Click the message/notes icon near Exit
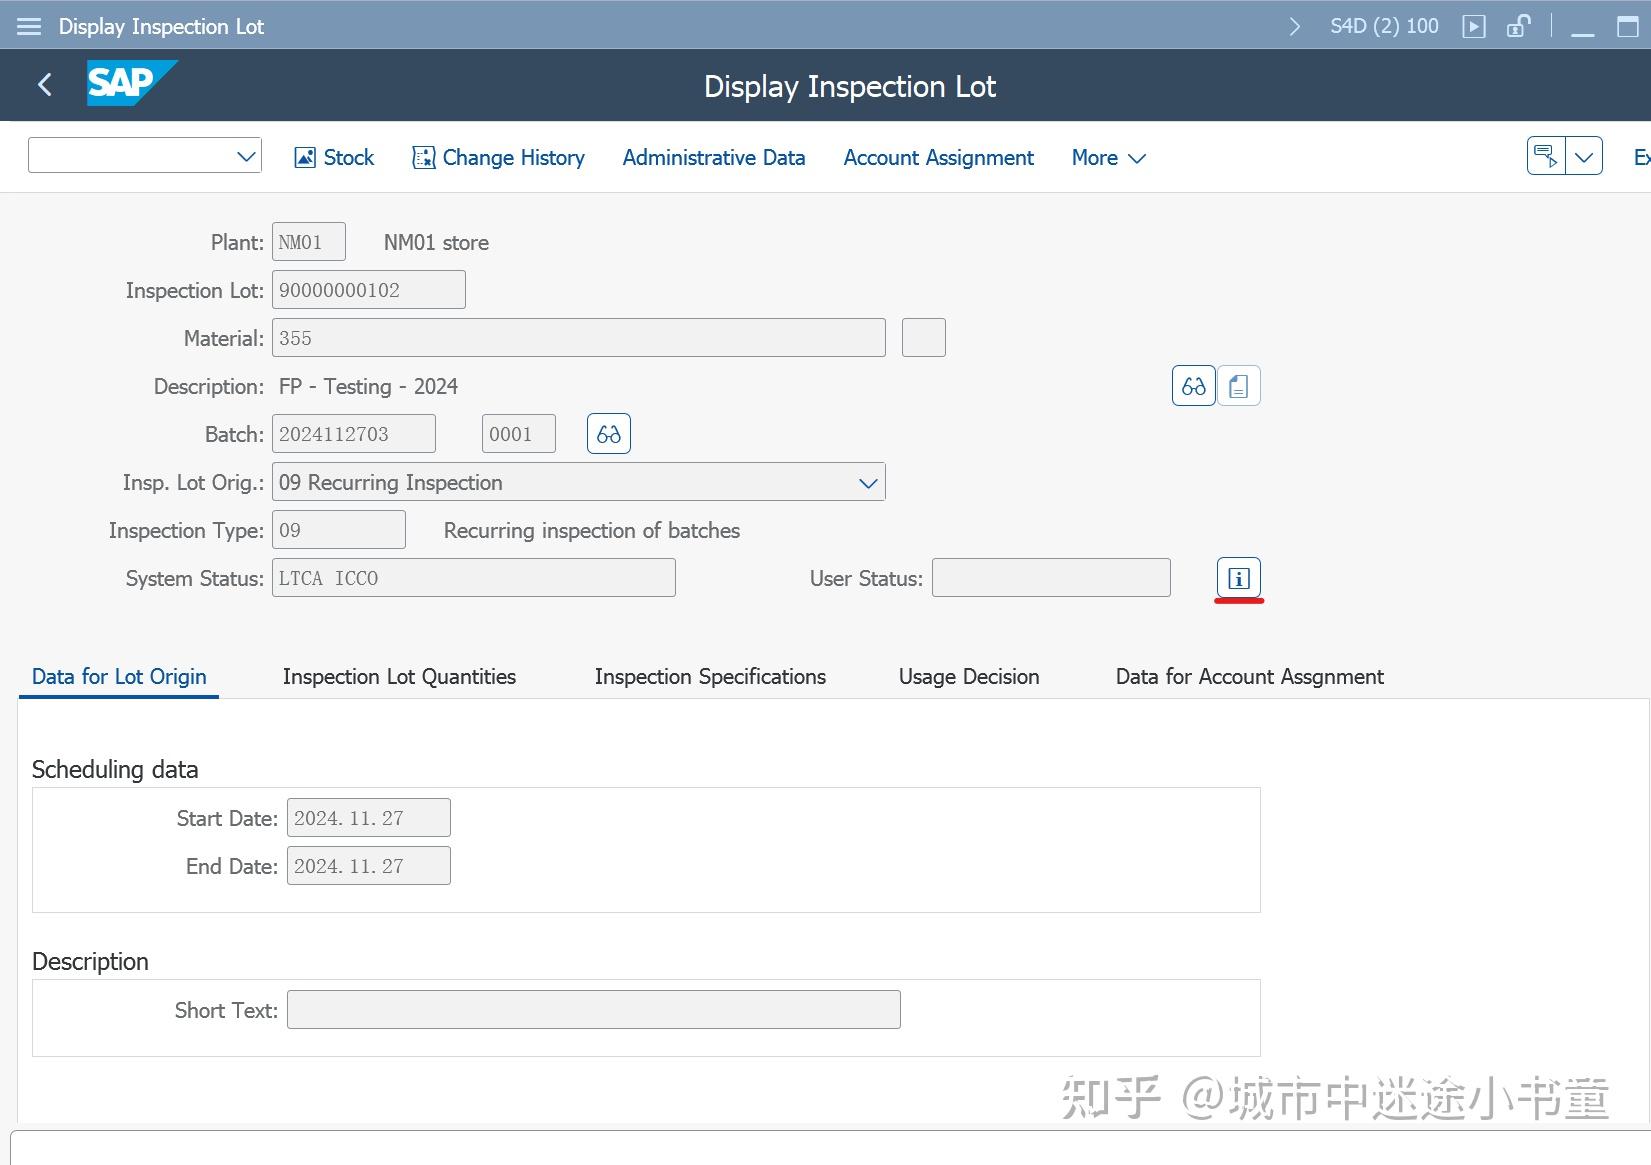 pos(1544,156)
